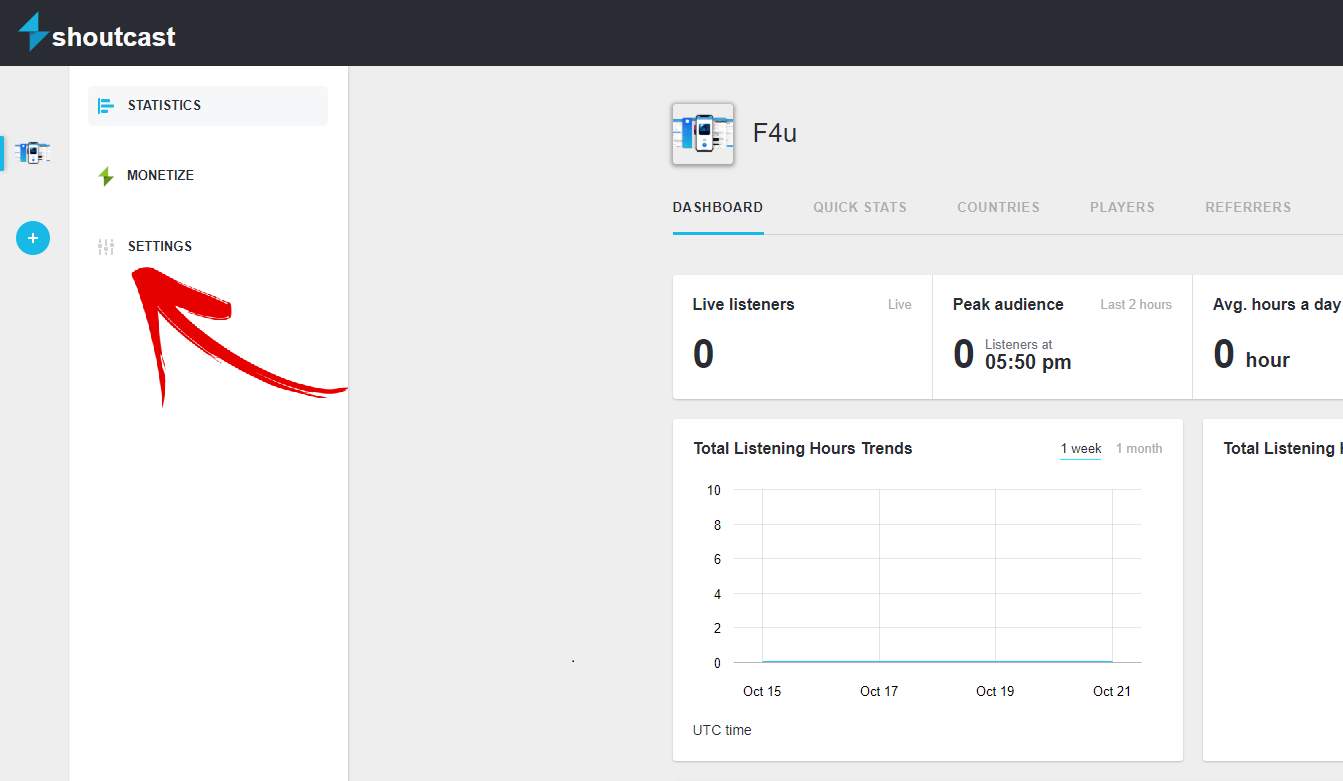
Task: Click the Live label in listeners card
Action: pyautogui.click(x=900, y=305)
